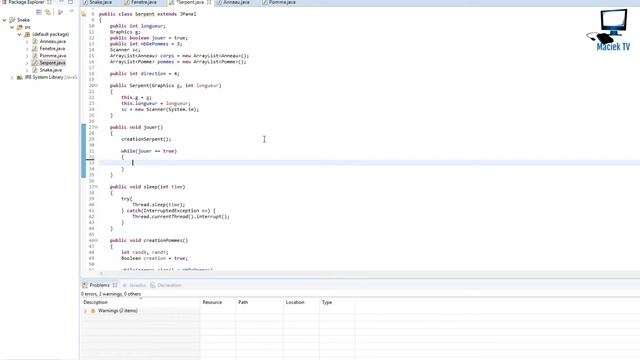Select Snake.java file in tree

click(x=51, y=70)
